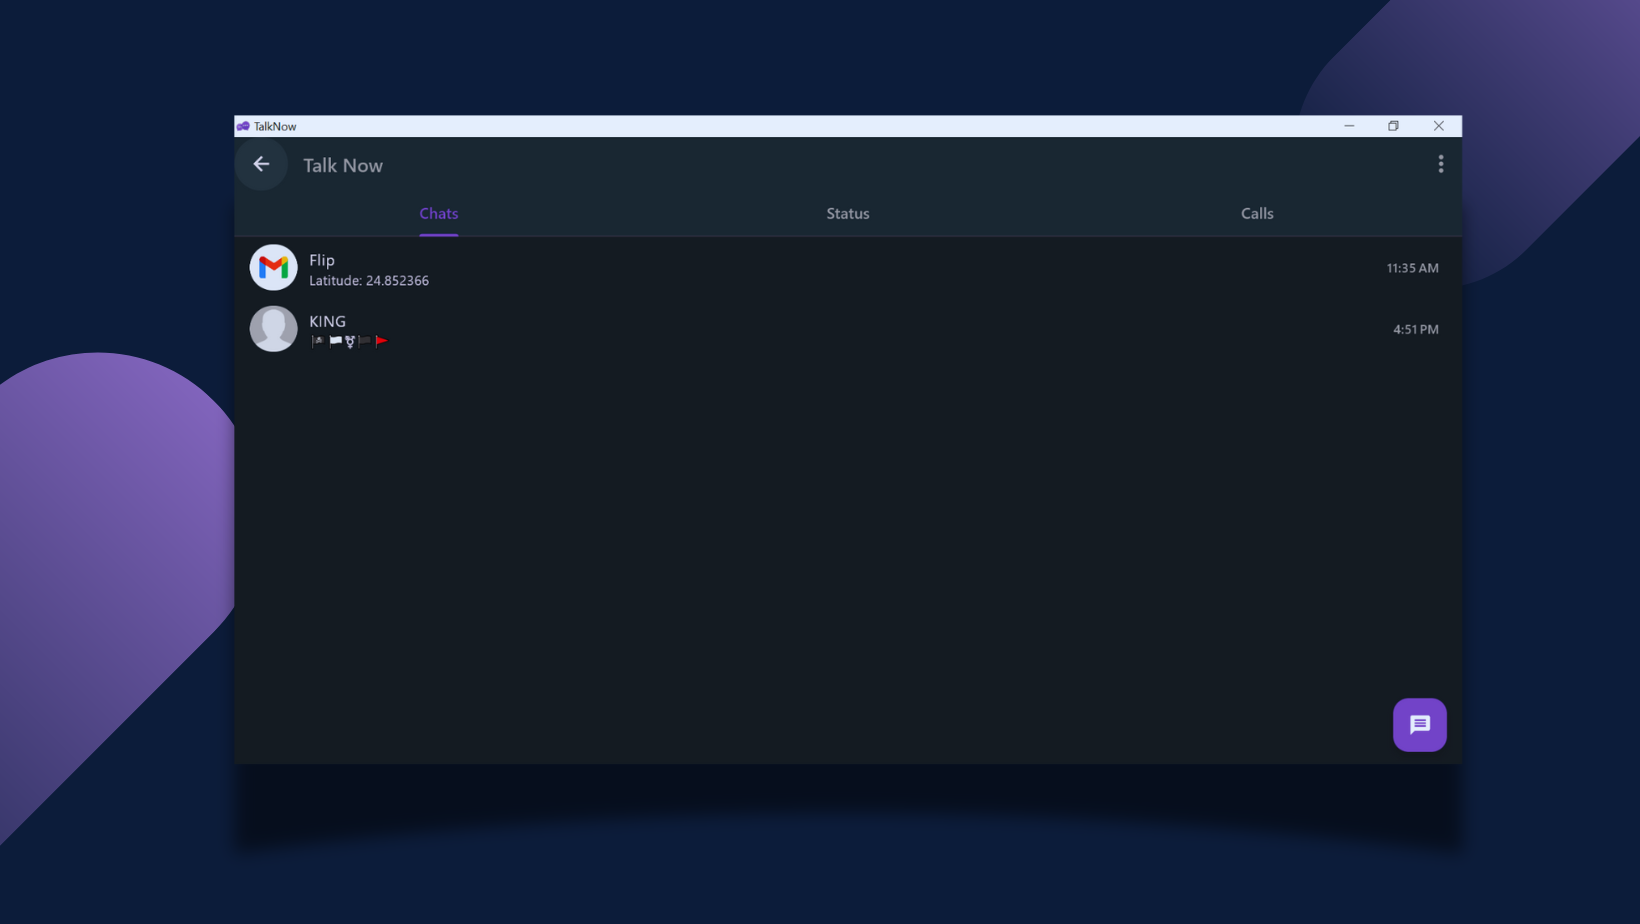Click the white flag emoji in KING's message
The width and height of the screenshot is (1640, 924).
tap(335, 340)
